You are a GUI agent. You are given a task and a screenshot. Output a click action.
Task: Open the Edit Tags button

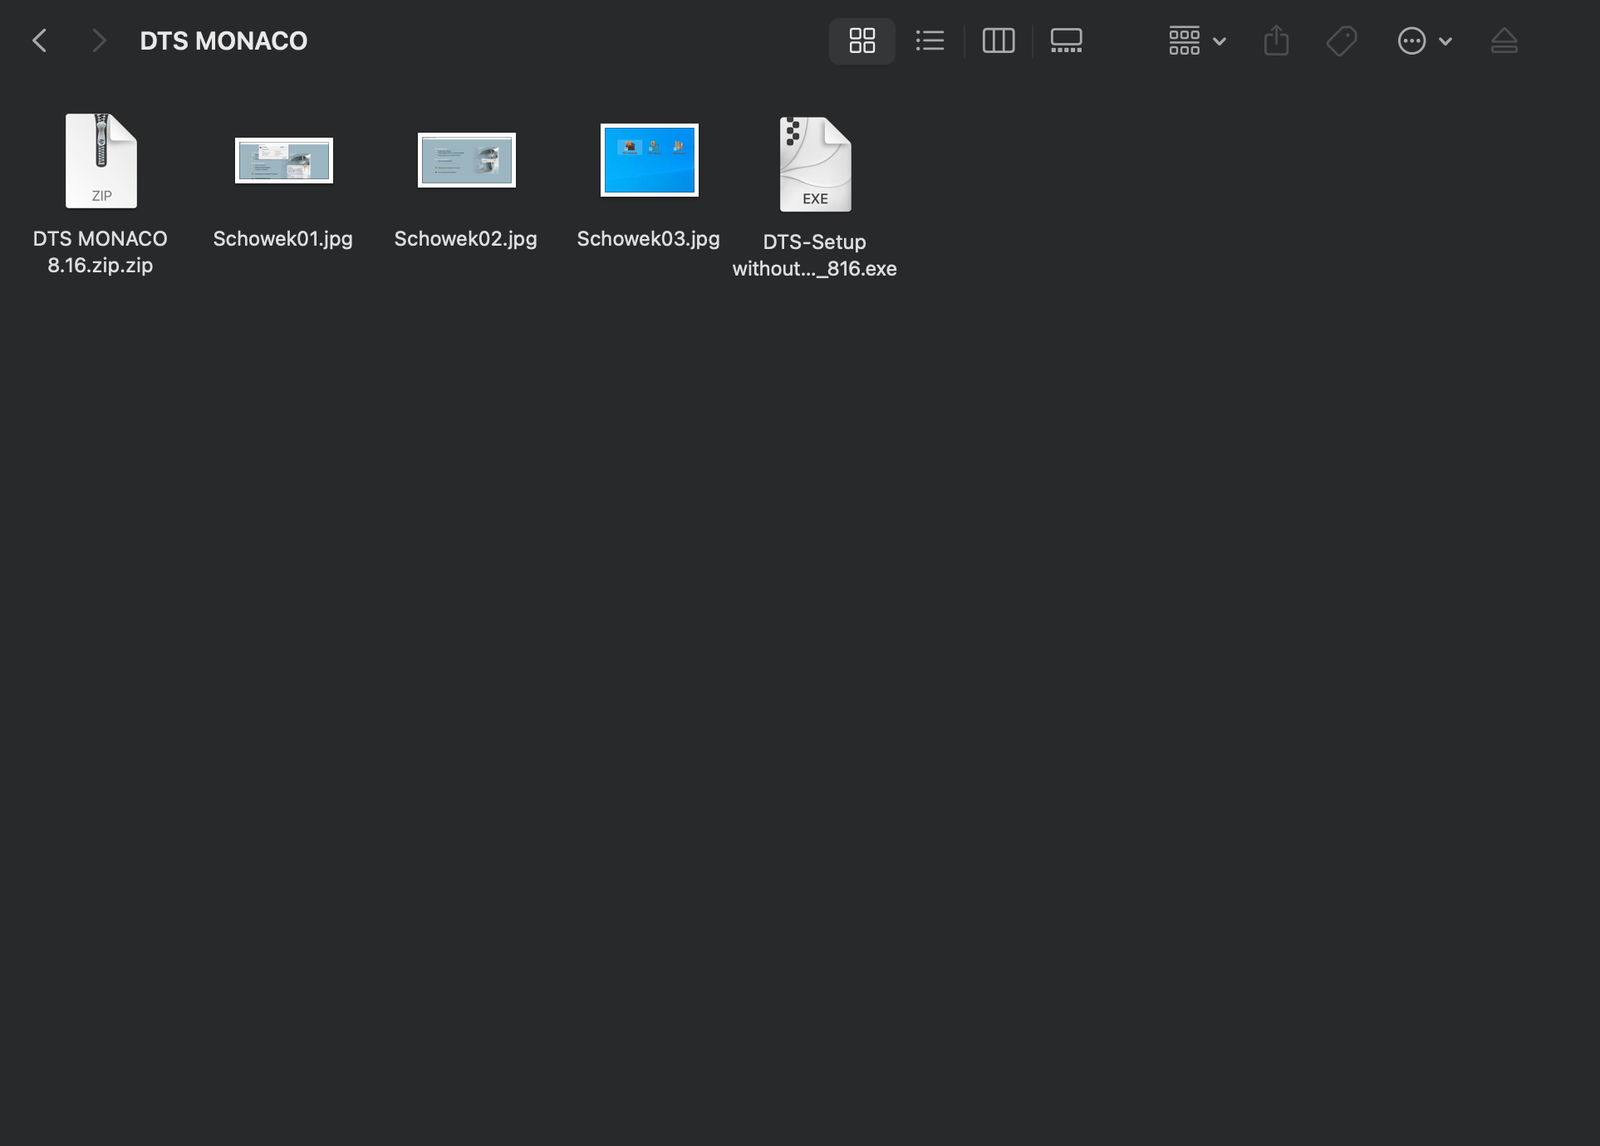tap(1341, 41)
